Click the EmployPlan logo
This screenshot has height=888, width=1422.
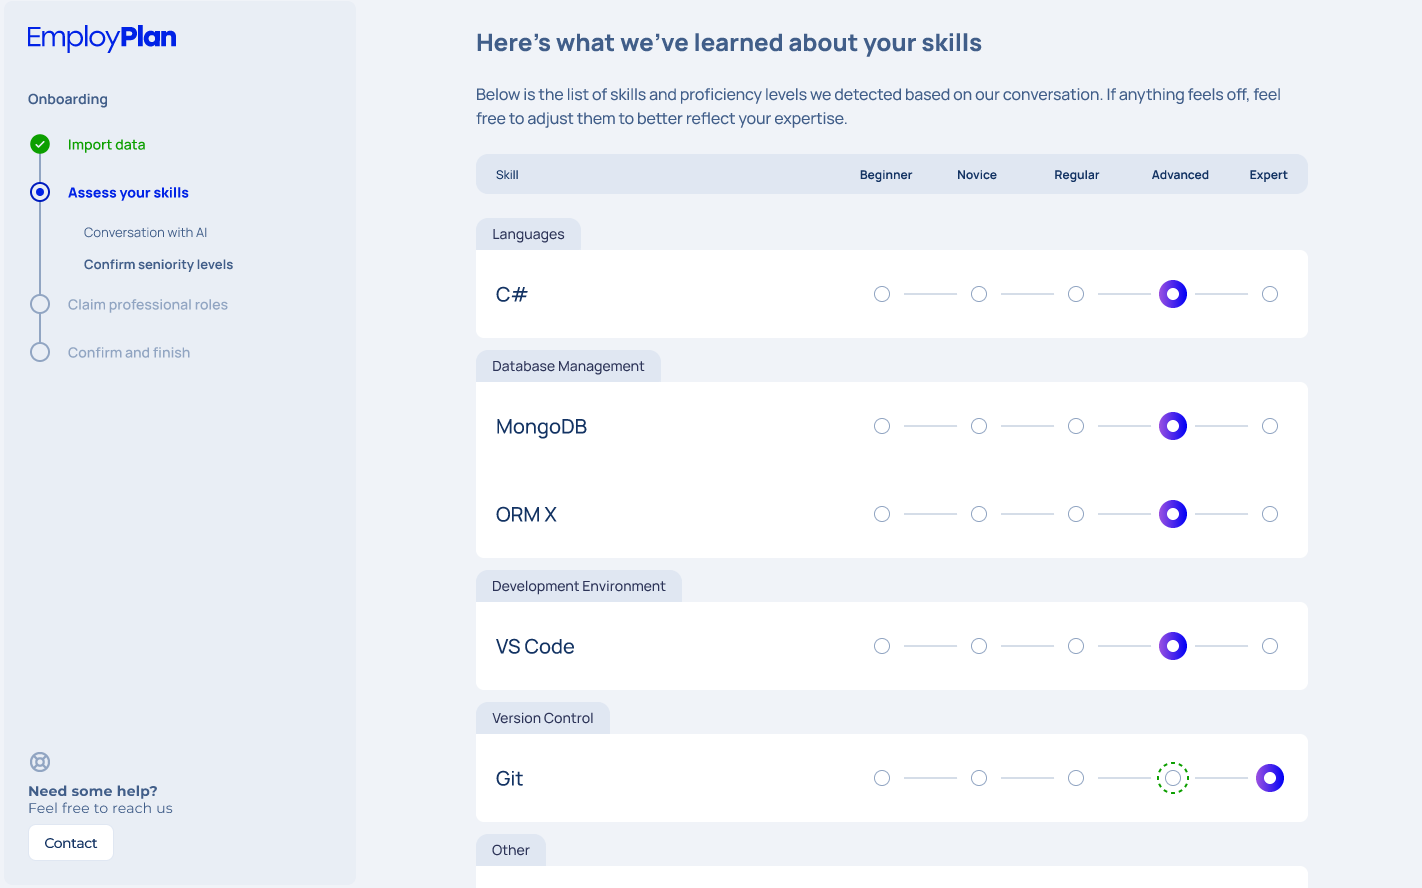[x=102, y=38]
